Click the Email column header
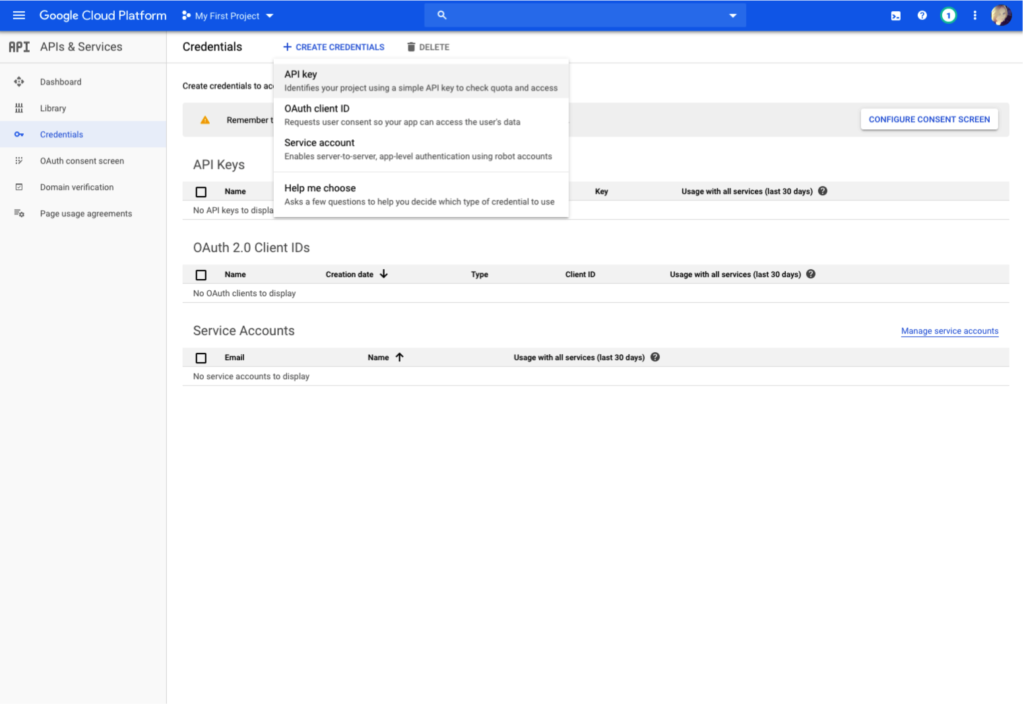Image resolution: width=1024 pixels, height=705 pixels. coord(234,358)
